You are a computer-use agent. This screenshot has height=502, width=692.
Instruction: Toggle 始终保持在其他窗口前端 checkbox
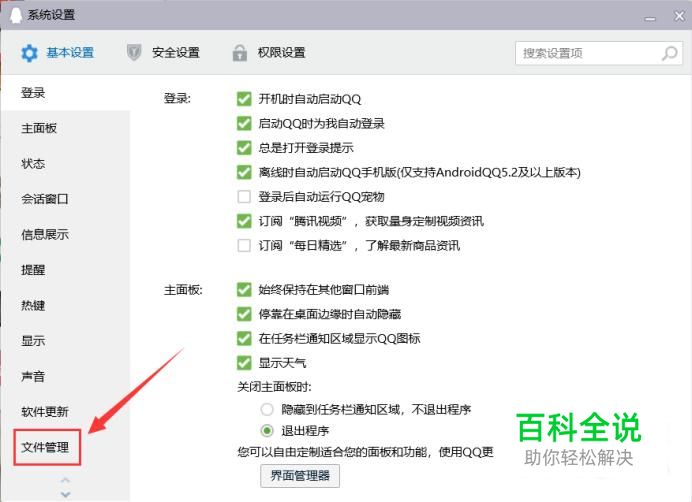pos(244,290)
